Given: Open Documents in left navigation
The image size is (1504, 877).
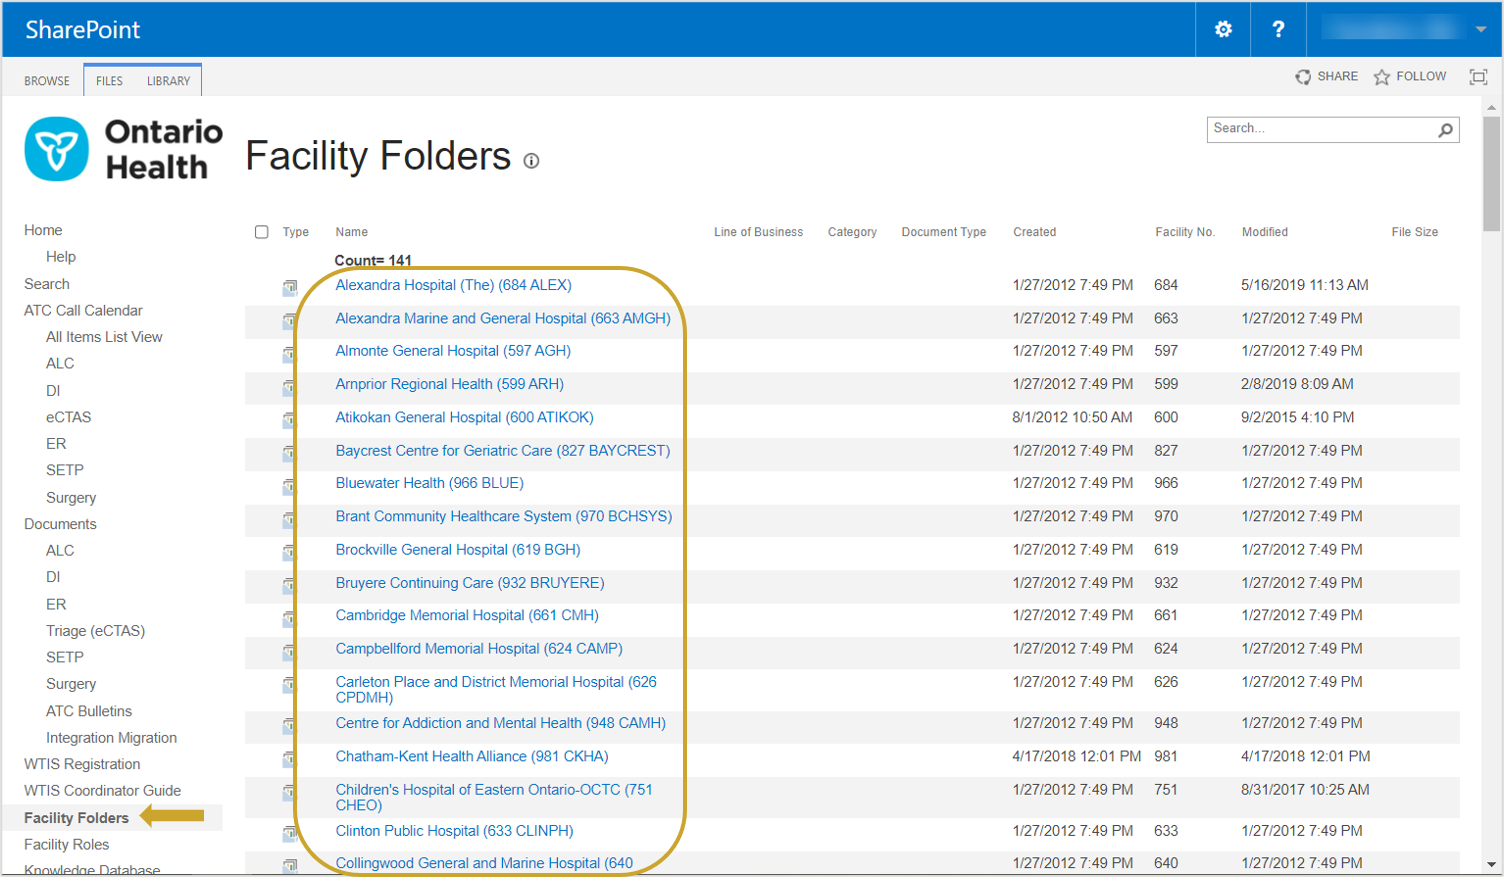Looking at the screenshot, I should (x=60, y=524).
